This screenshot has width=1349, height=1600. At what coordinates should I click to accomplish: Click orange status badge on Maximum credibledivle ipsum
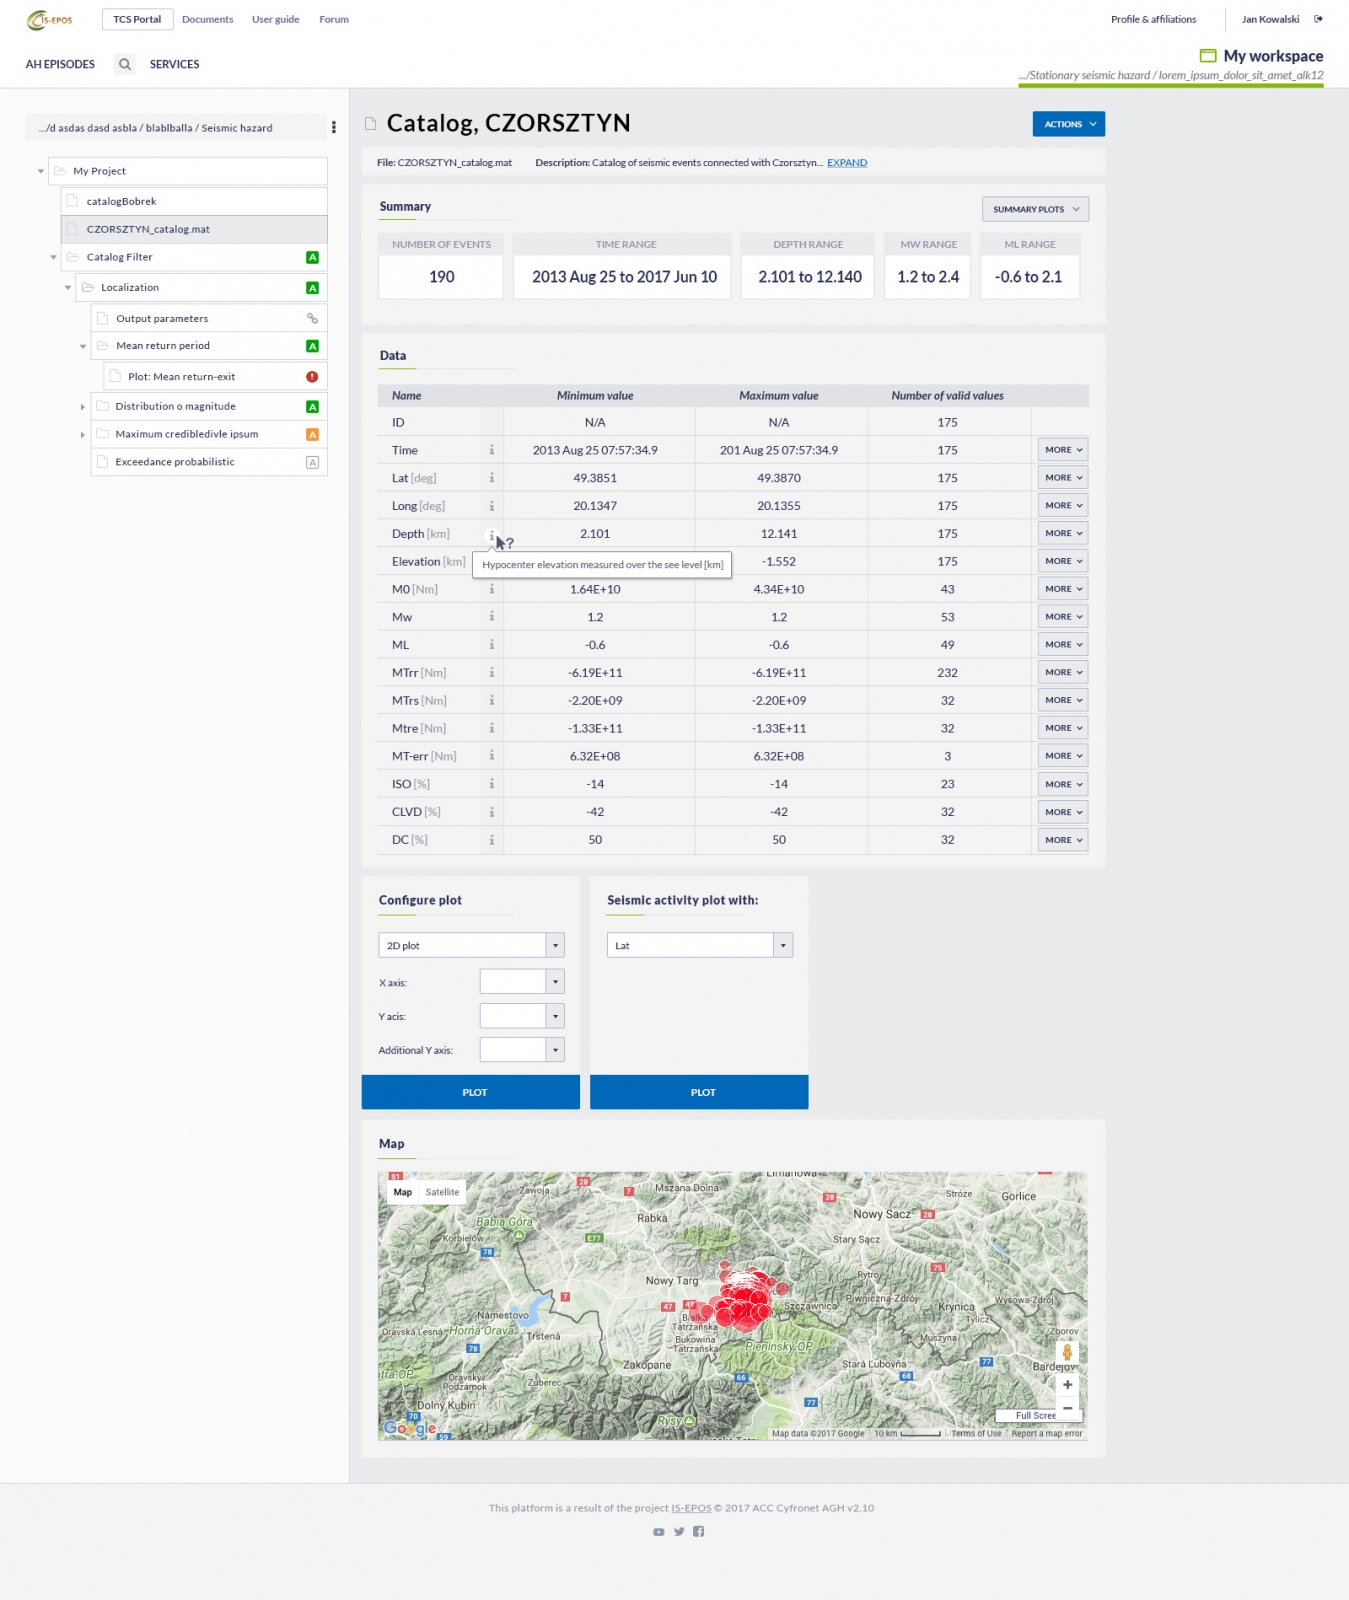tap(312, 434)
